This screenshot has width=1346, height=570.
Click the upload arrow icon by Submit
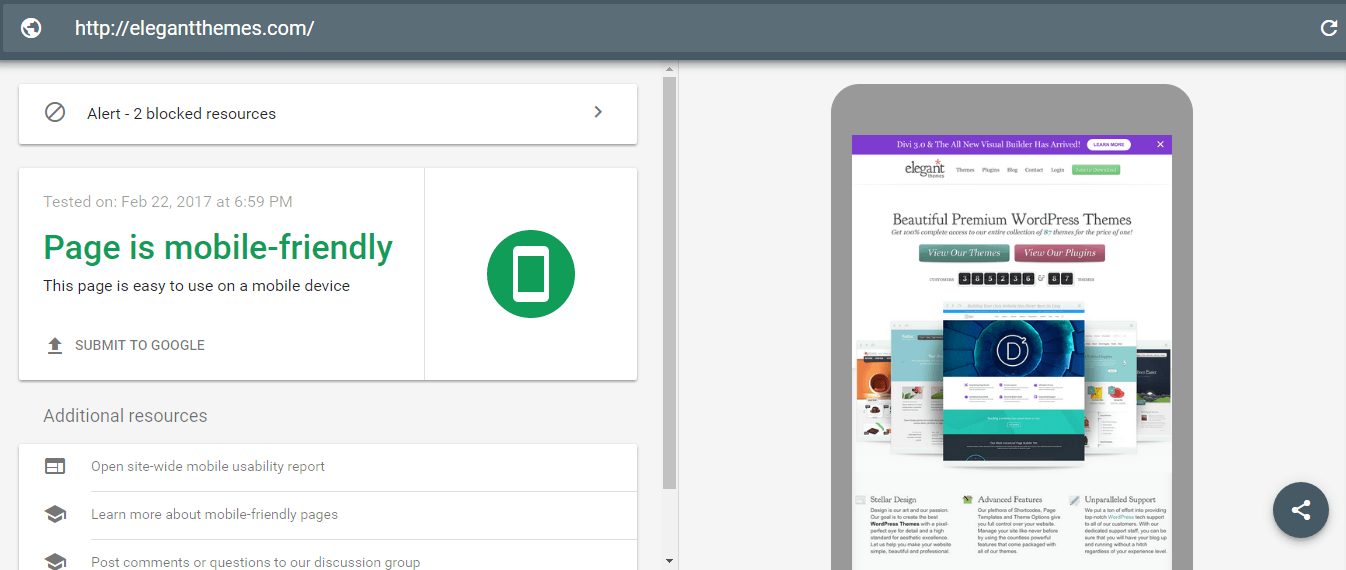click(55, 346)
